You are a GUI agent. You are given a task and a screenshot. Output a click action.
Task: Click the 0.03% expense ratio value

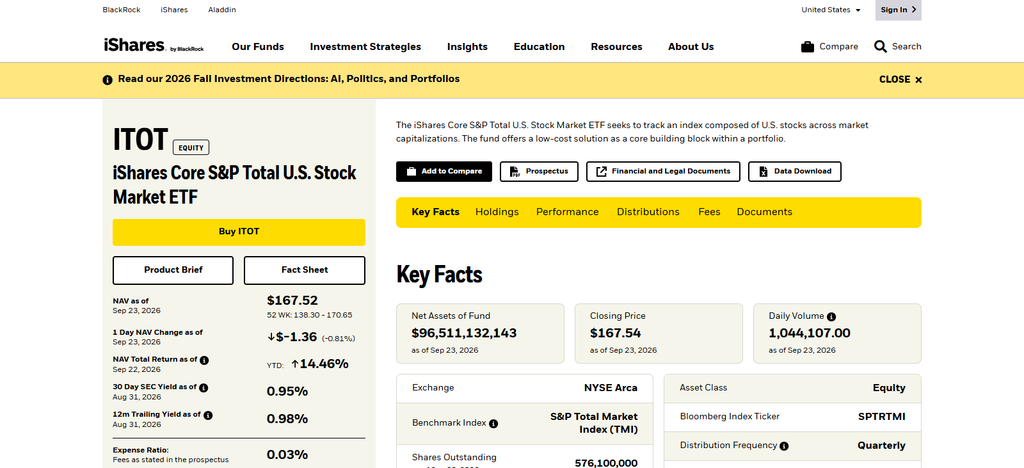[287, 455]
